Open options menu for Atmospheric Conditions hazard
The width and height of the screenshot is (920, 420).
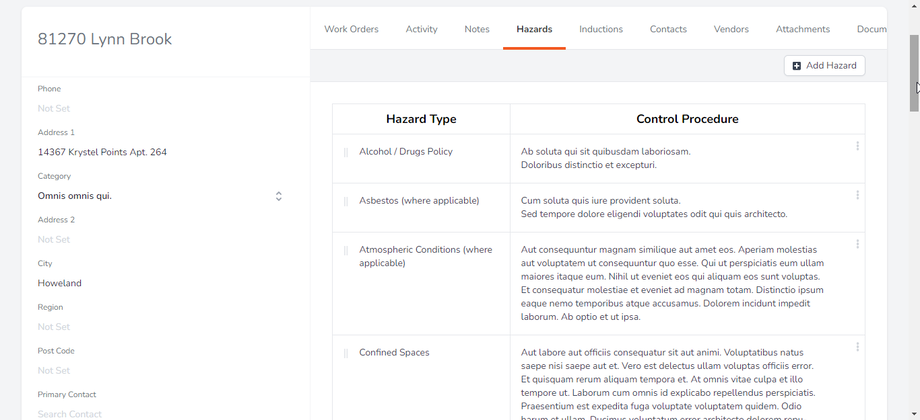pos(857,245)
